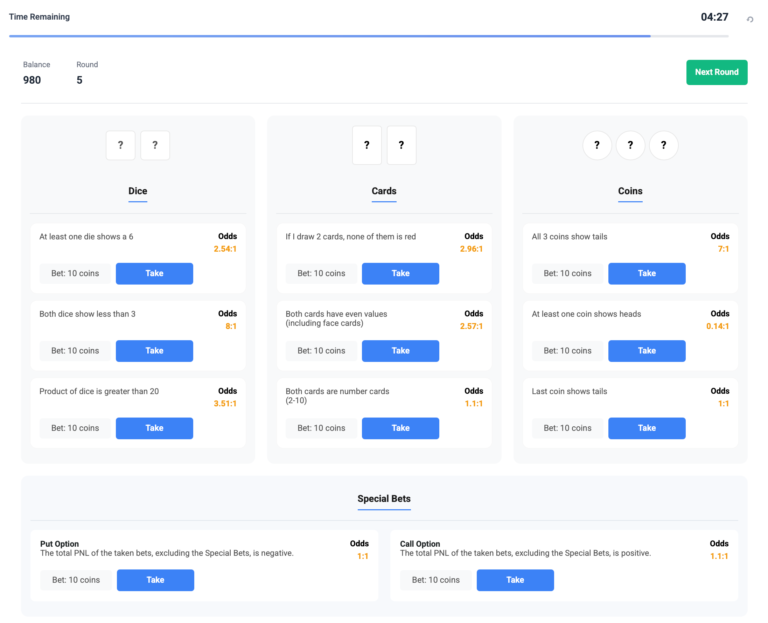Click the first hidden coin
The width and height of the screenshot is (768, 623).
point(597,145)
